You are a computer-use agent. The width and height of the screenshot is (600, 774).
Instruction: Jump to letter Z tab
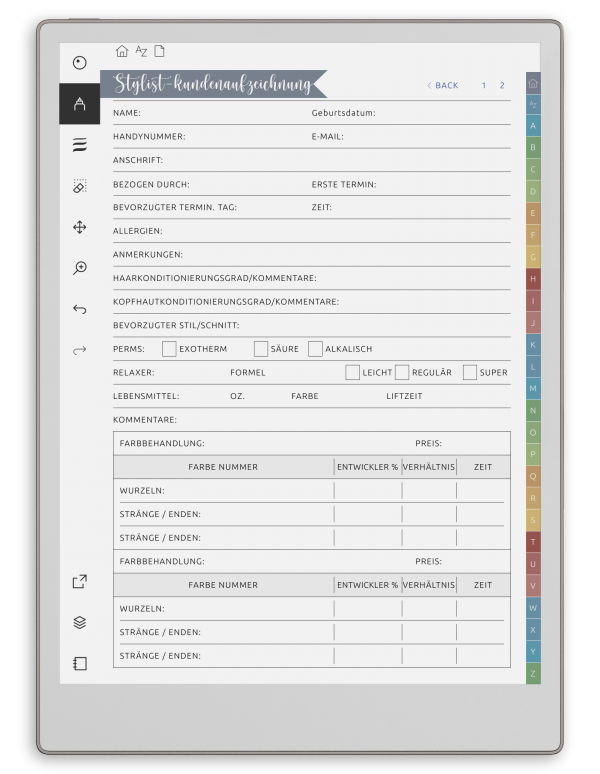pos(533,673)
